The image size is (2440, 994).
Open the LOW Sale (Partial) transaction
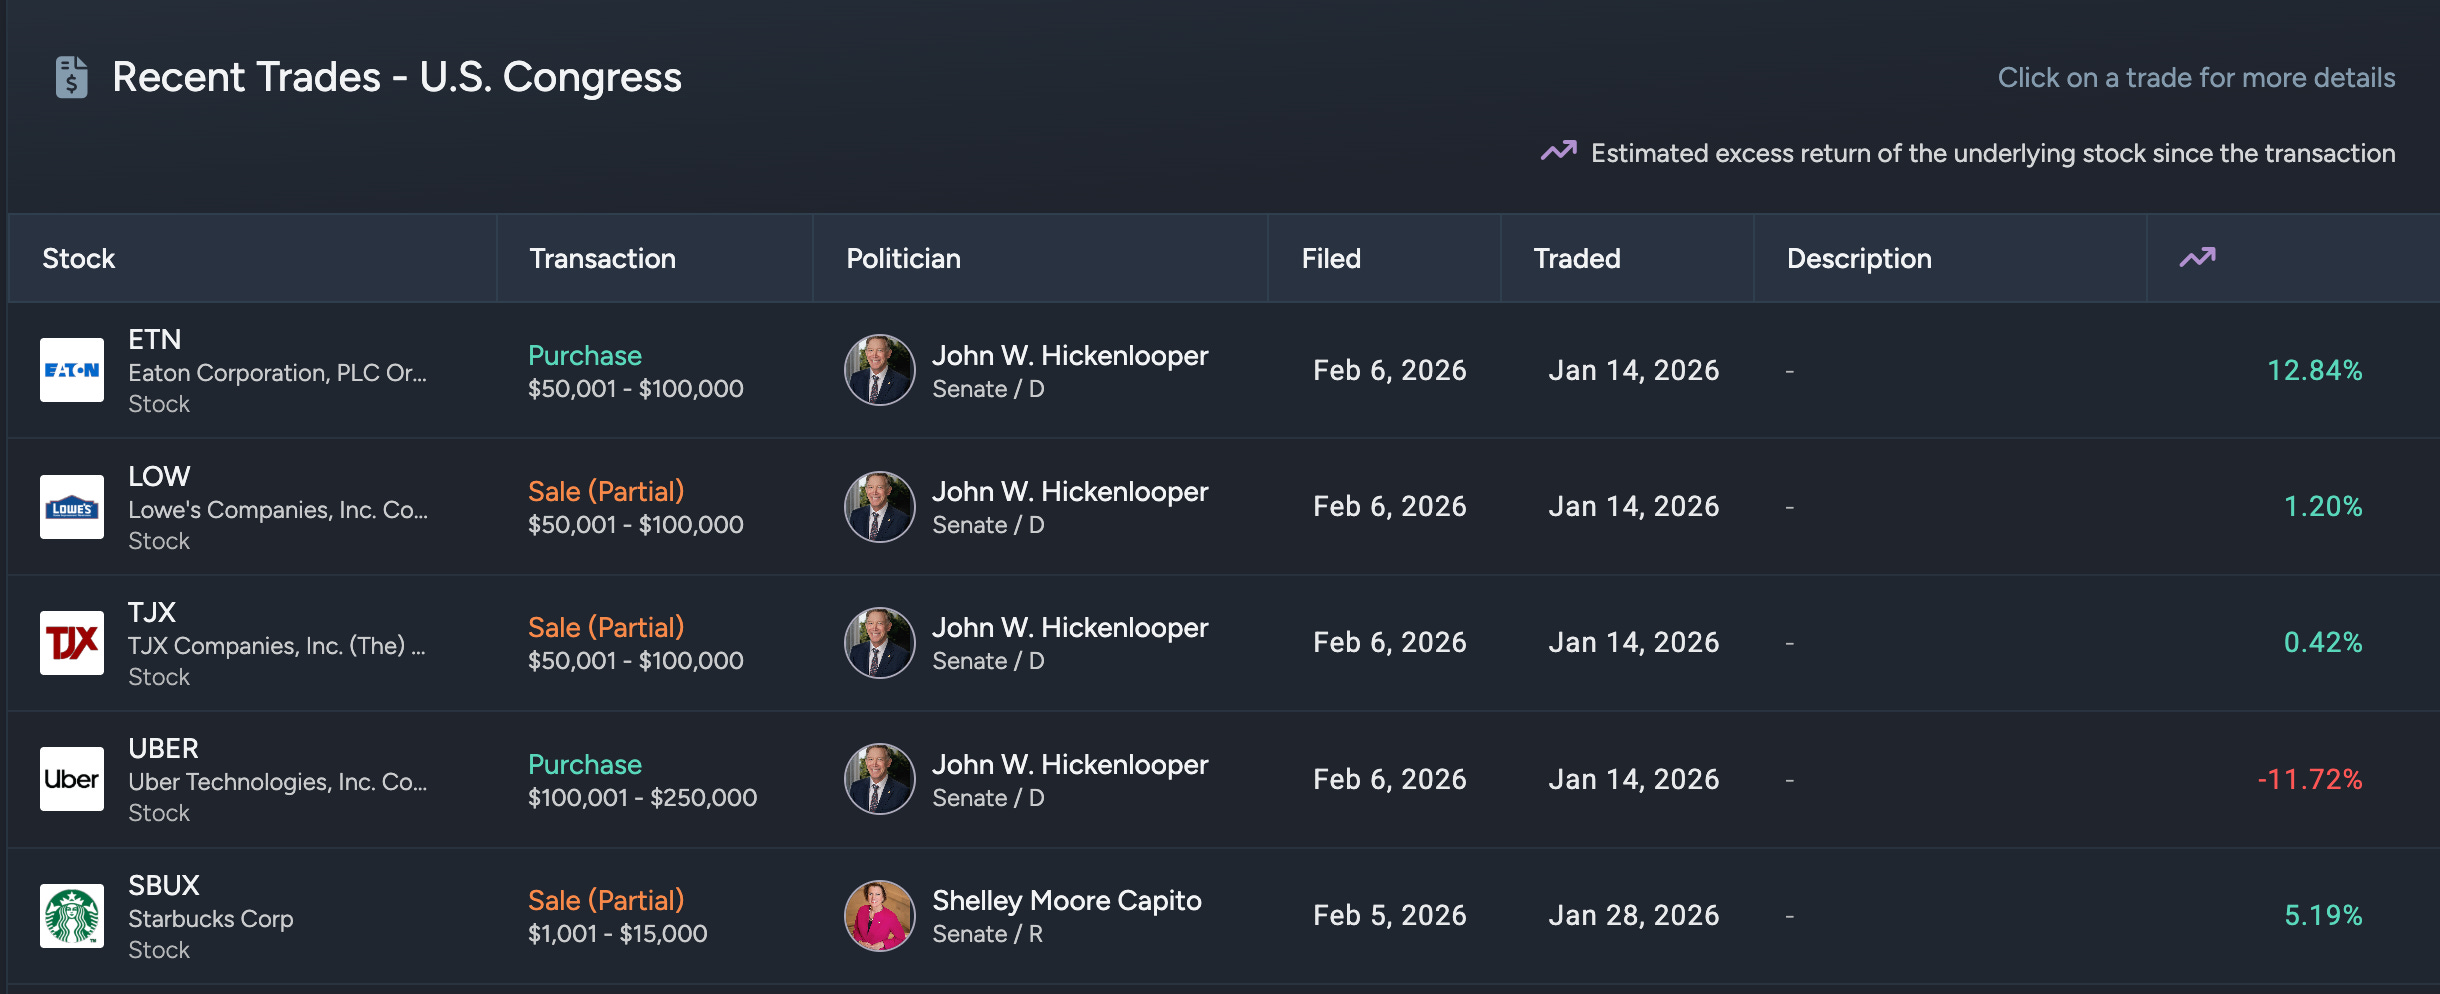pos(606,491)
